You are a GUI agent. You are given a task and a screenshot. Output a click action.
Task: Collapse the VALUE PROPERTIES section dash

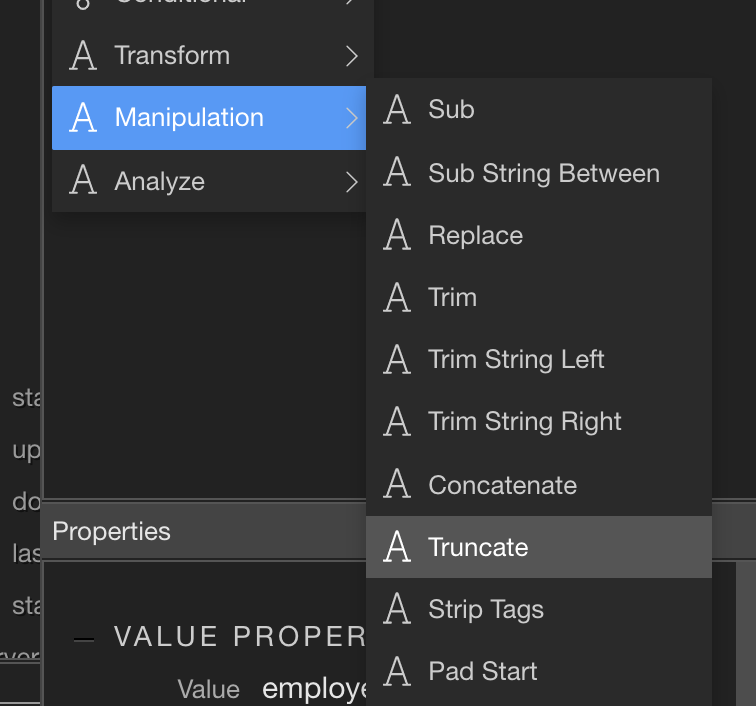pos(84,639)
